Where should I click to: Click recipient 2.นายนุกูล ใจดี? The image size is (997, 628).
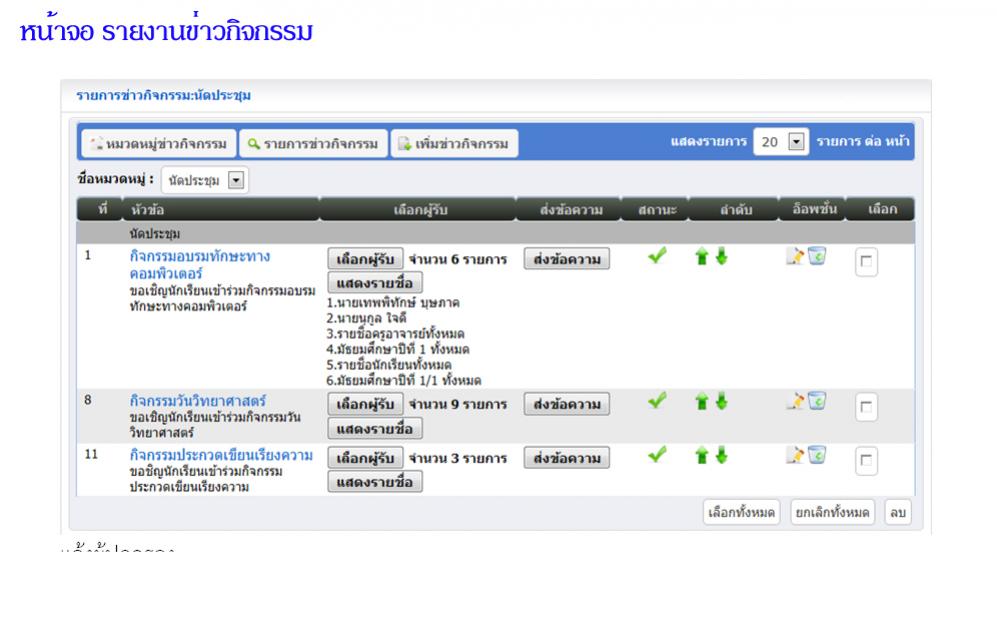[x=366, y=318]
